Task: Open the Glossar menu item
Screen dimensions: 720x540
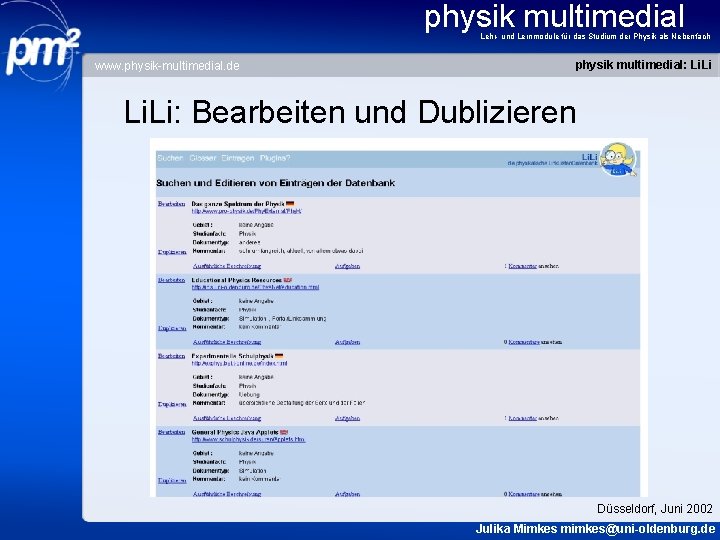Action: click(202, 158)
